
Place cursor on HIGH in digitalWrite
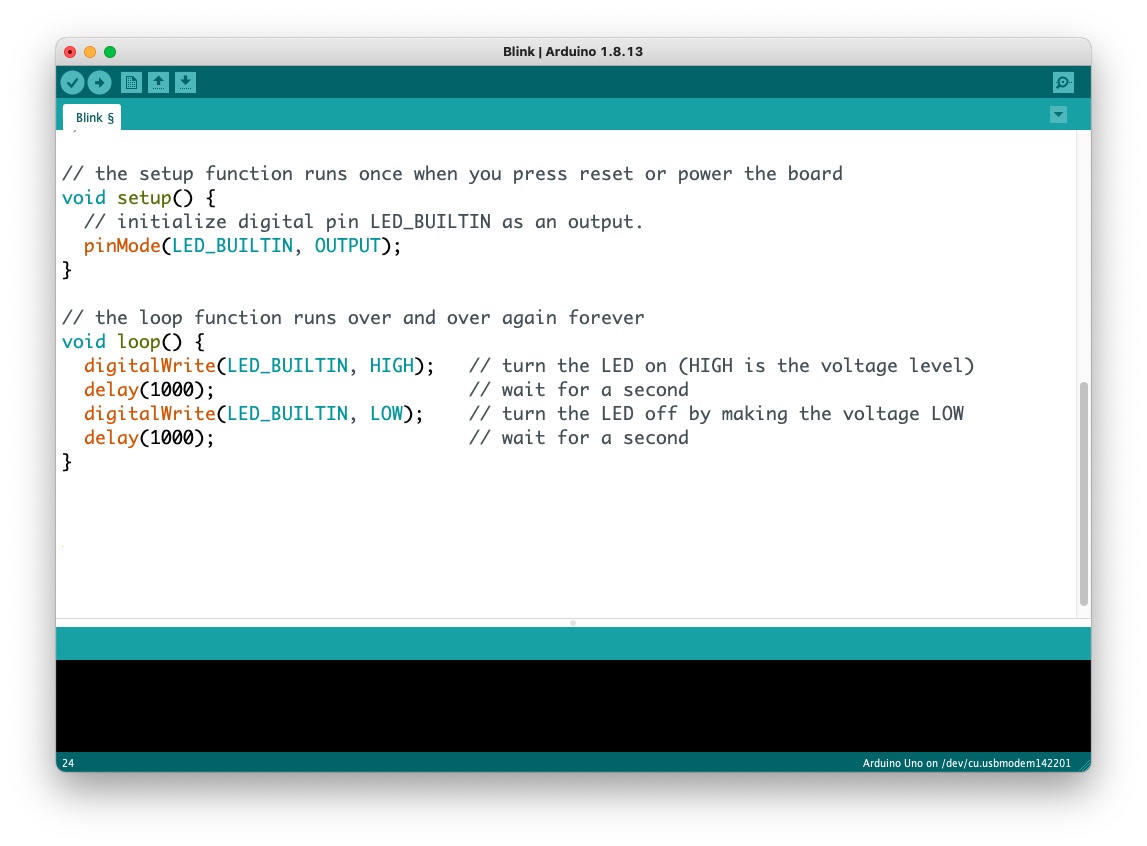coord(392,366)
